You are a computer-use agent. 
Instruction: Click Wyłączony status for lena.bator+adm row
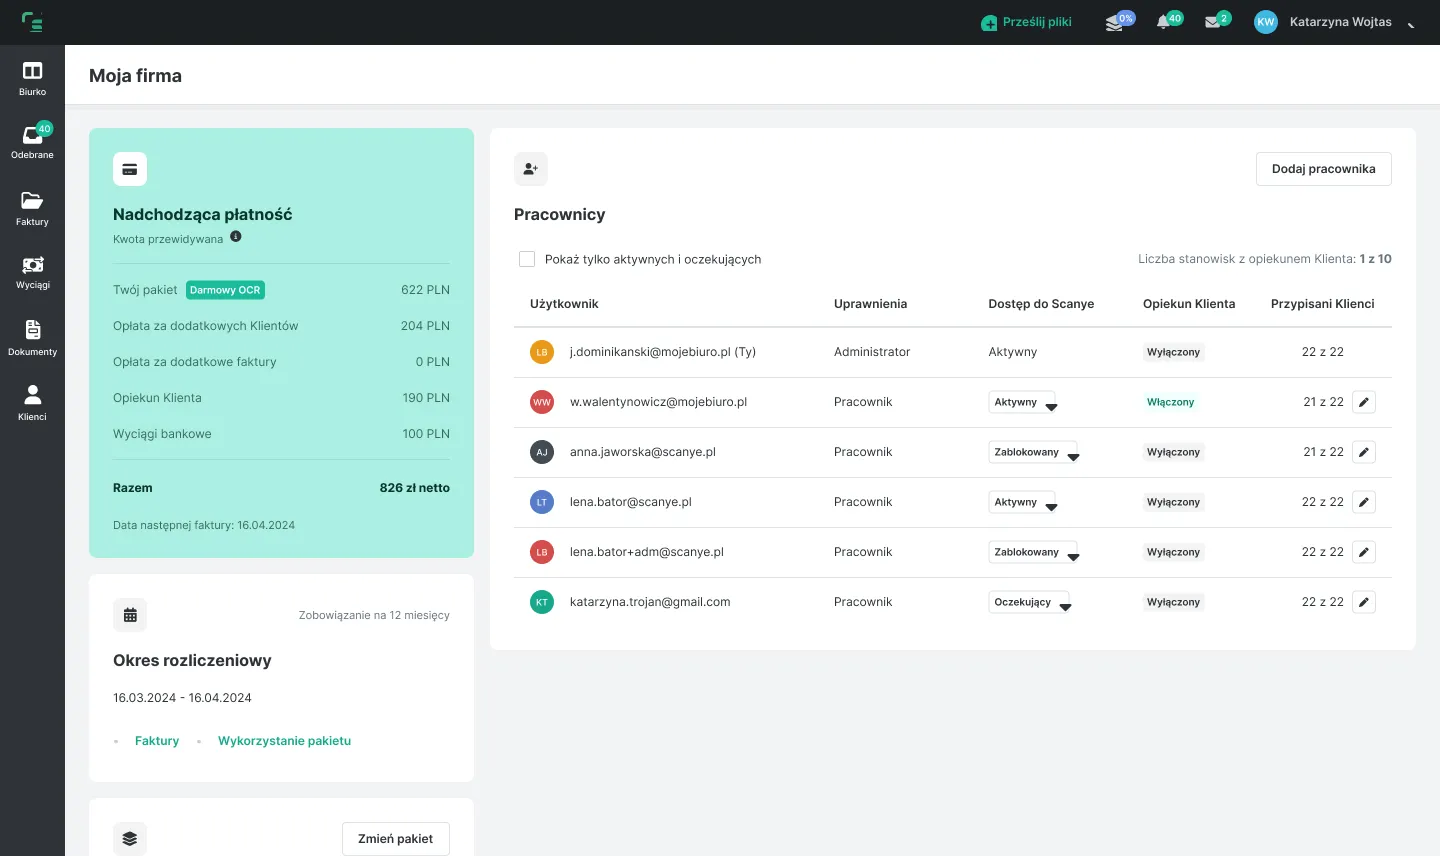pyautogui.click(x=1173, y=552)
